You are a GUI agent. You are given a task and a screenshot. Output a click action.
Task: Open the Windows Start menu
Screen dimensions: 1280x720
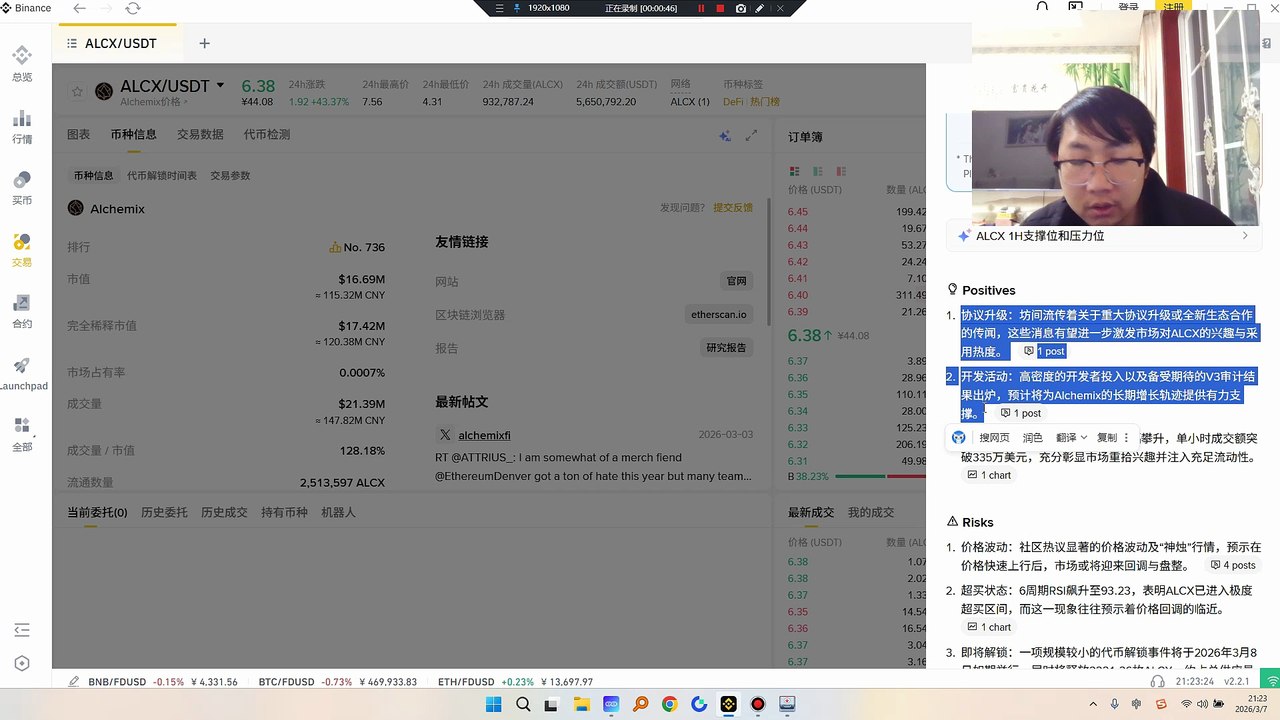(x=494, y=704)
